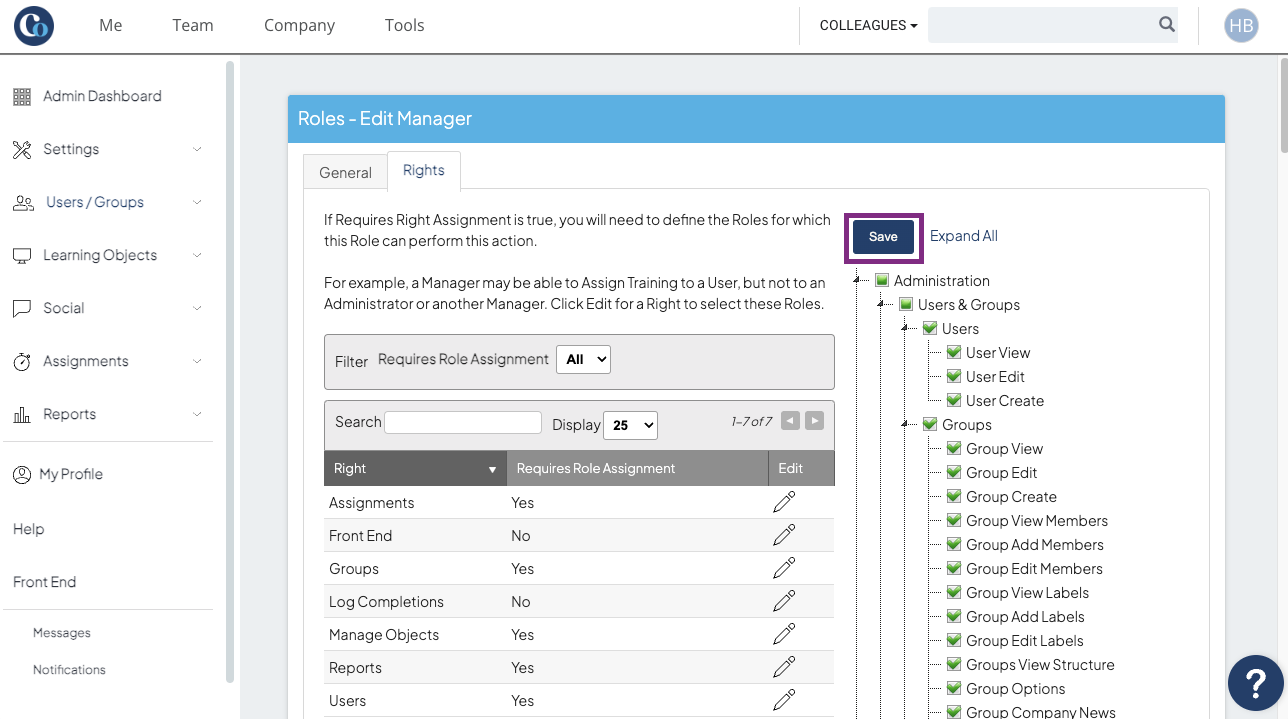Image resolution: width=1288 pixels, height=719 pixels.
Task: Click the Expand All link
Action: pyautogui.click(x=964, y=236)
